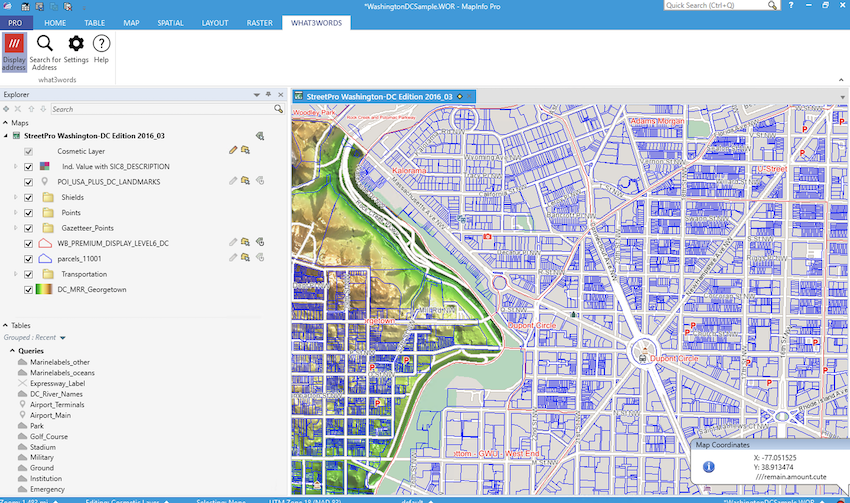Expand the Transportation layer group
Image resolution: width=850 pixels, height=503 pixels.
click(16, 274)
